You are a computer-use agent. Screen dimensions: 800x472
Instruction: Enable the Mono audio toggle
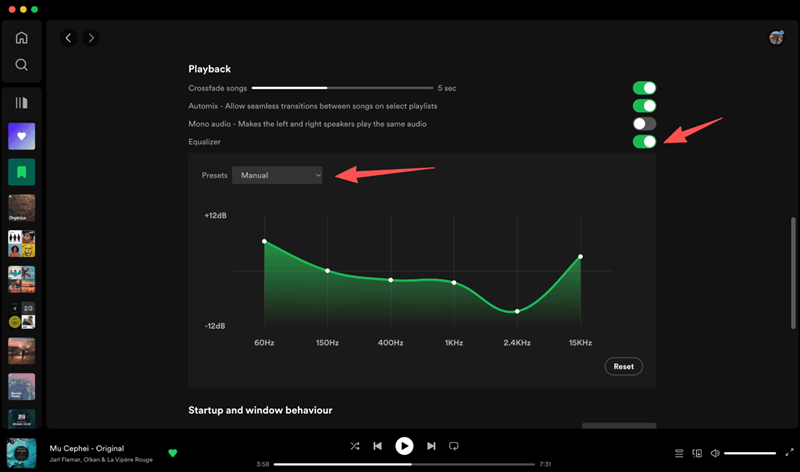tap(644, 123)
